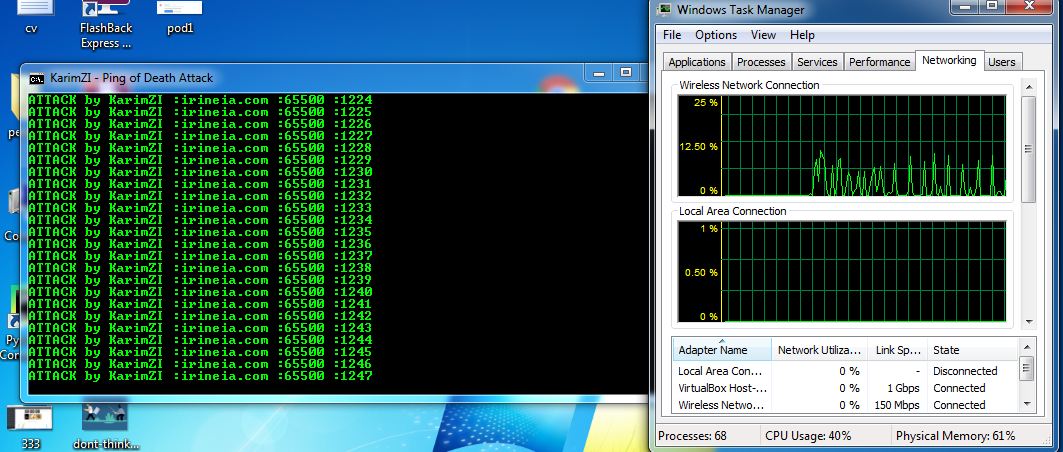1063x452 pixels.
Task: Click the console output line ending :1224
Action: 200,100
